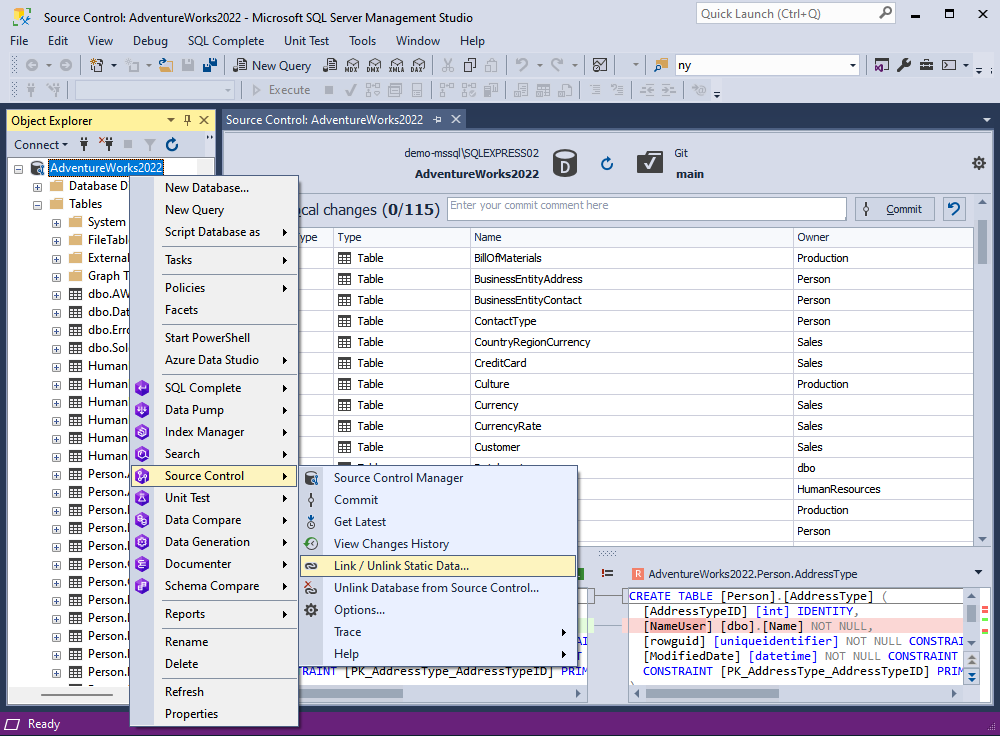The height and width of the screenshot is (736, 1000).
Task: Click the Unit Test purple icon
Action: click(142, 498)
